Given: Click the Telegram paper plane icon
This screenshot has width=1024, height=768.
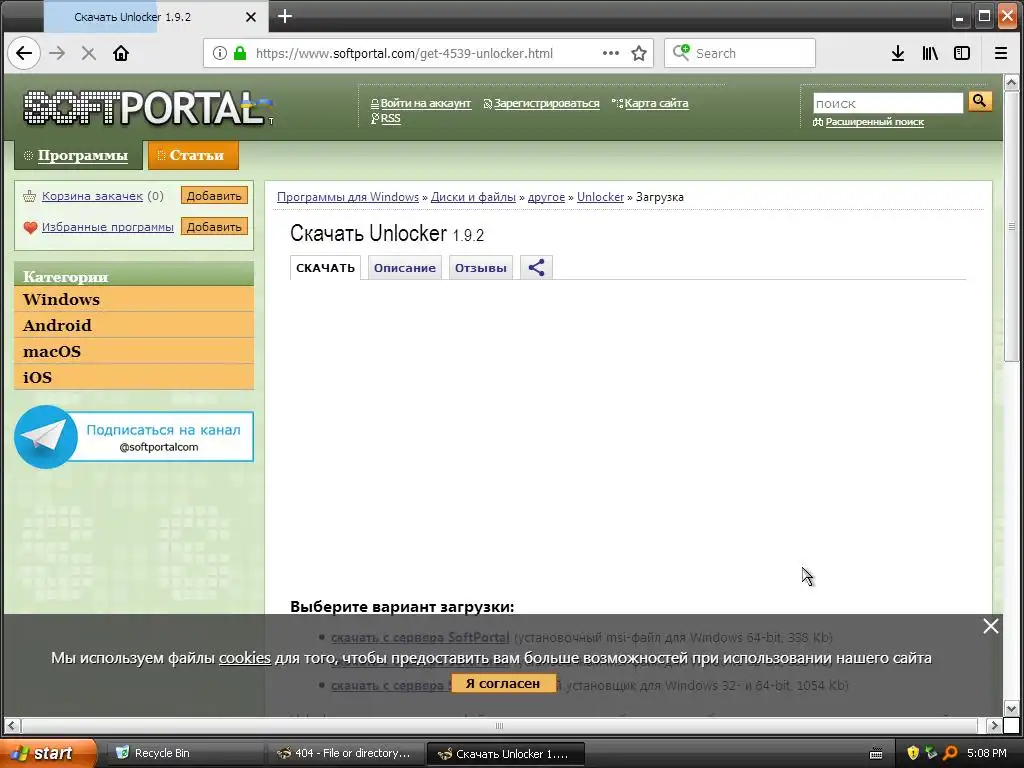Looking at the screenshot, I should [x=46, y=436].
